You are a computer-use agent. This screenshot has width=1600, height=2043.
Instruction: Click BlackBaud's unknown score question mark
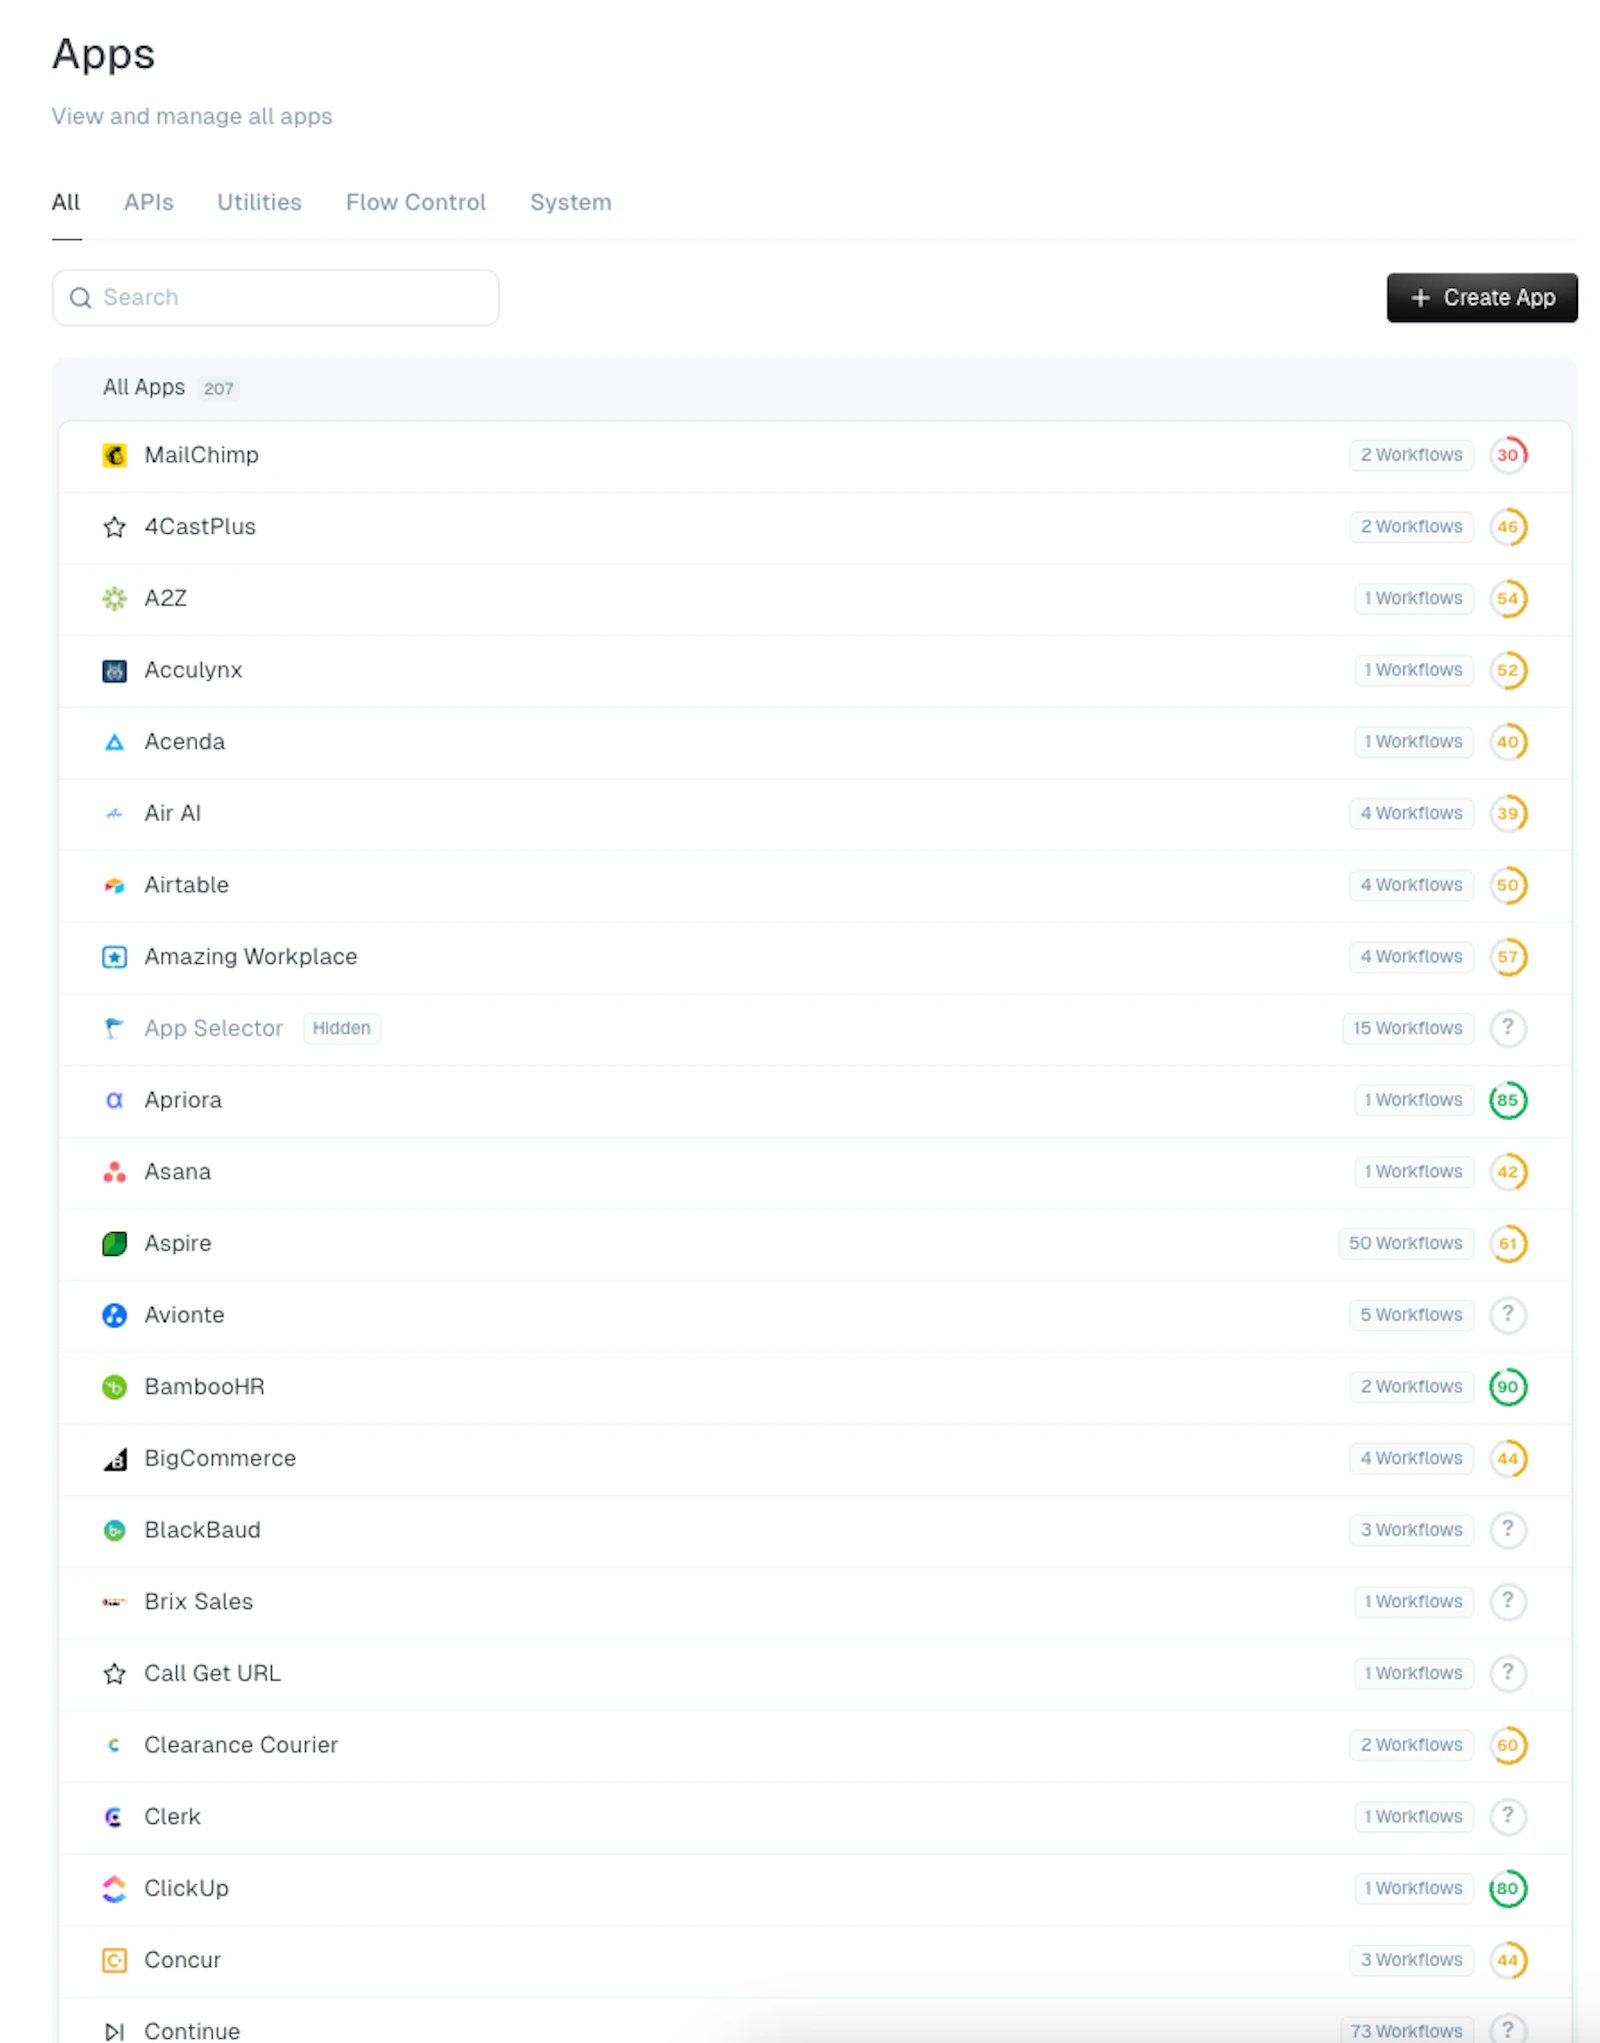(1508, 1529)
